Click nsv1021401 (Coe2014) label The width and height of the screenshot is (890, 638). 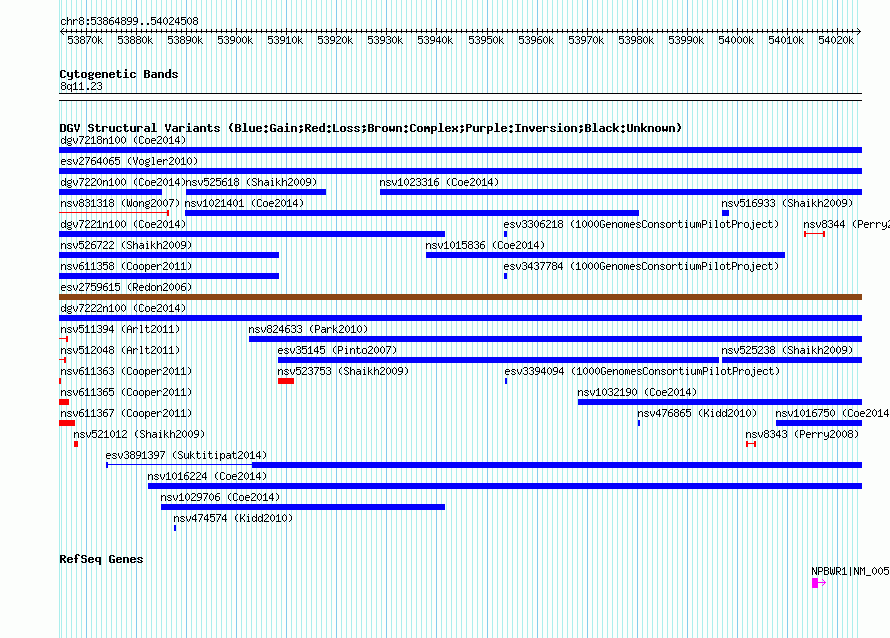(245, 203)
